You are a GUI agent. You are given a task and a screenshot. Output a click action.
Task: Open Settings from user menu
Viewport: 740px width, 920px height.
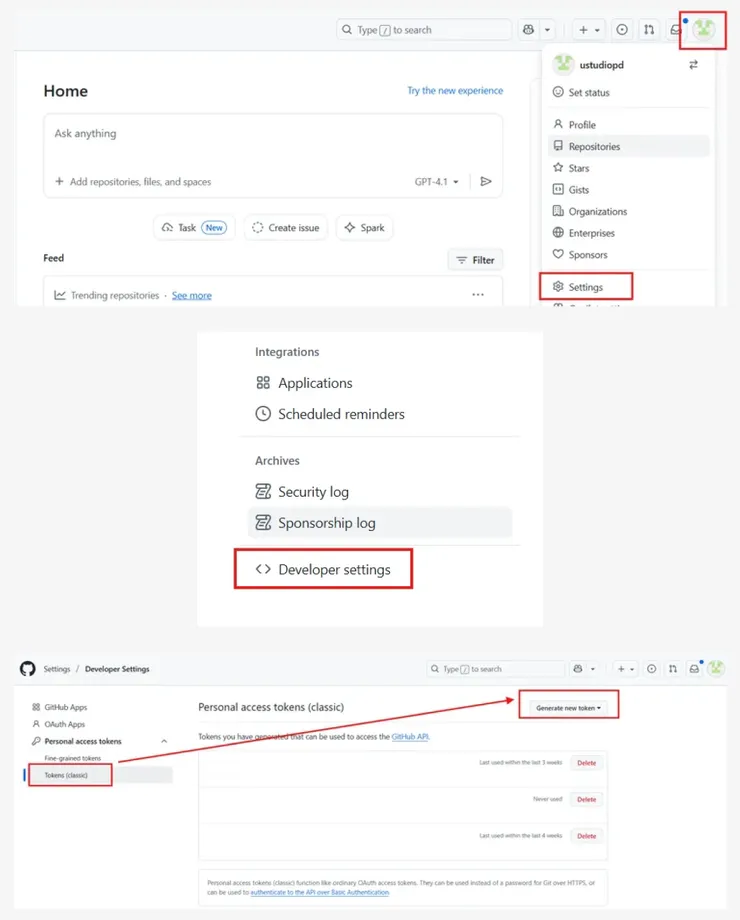click(585, 287)
